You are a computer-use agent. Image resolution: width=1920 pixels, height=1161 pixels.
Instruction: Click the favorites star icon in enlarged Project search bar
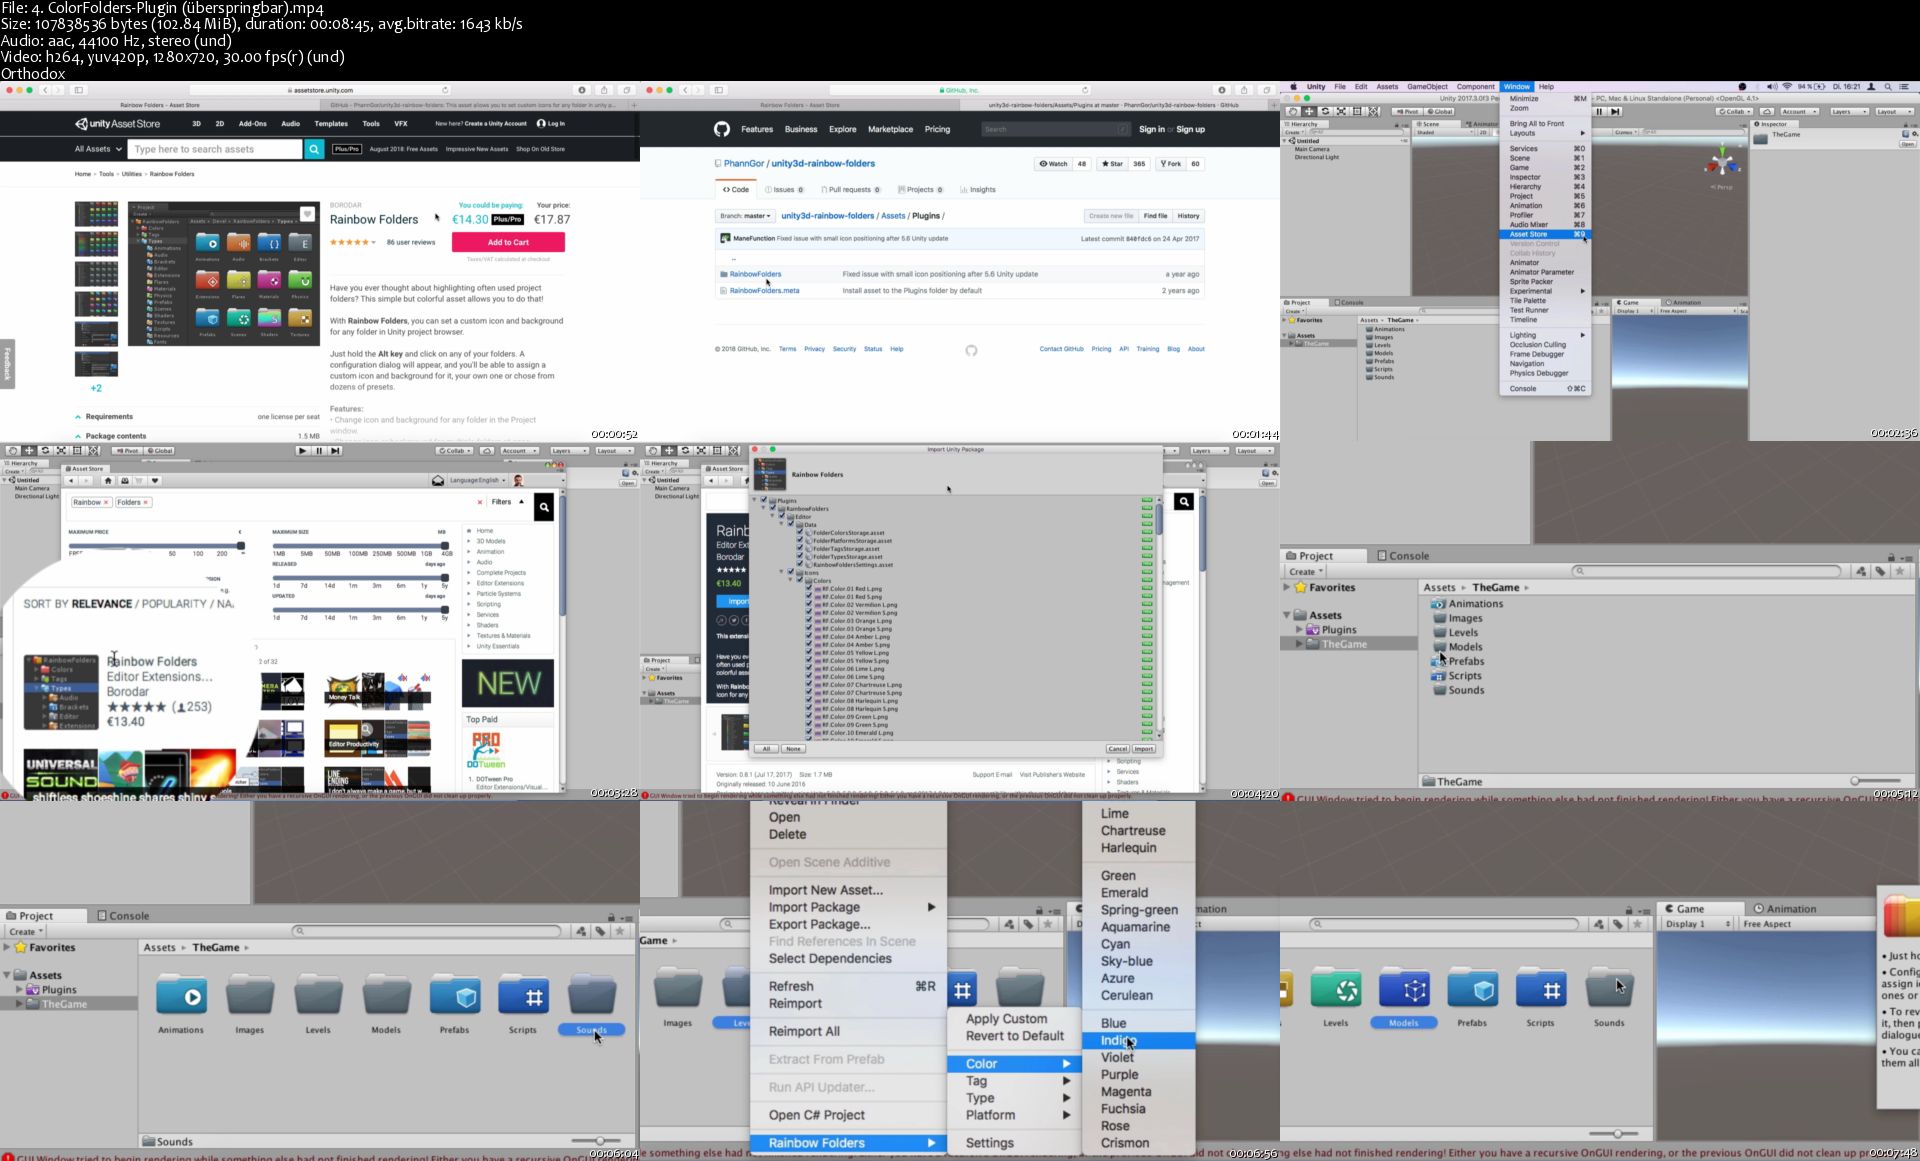[1900, 571]
